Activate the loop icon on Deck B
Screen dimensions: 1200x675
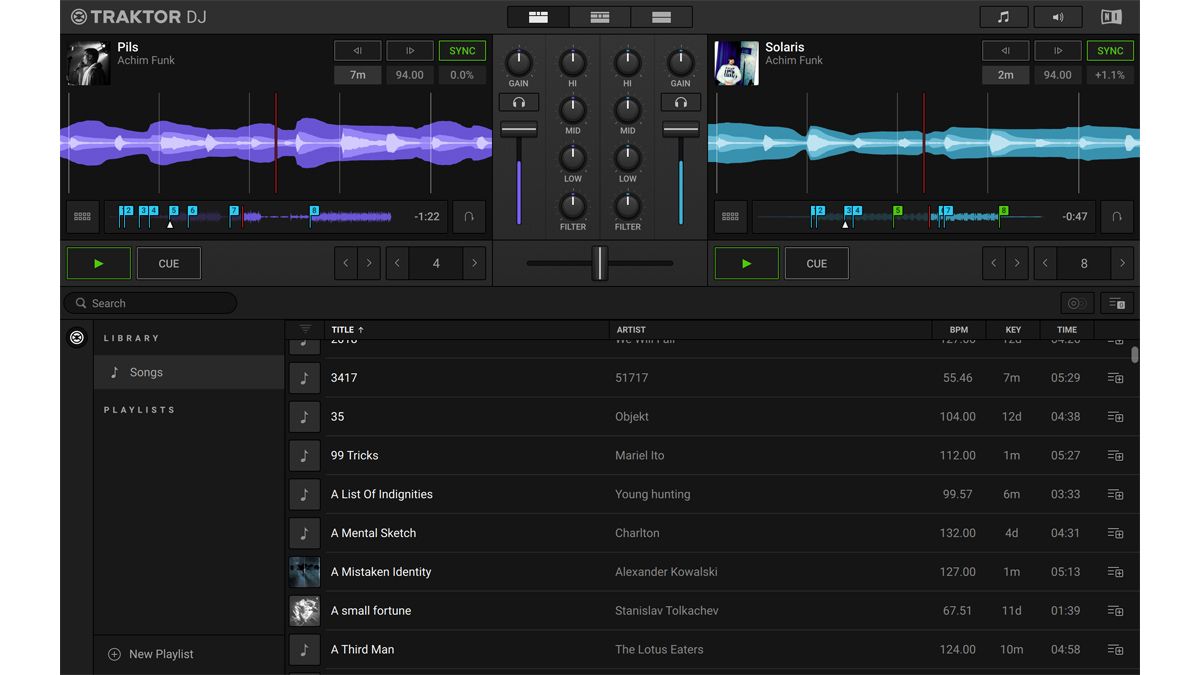click(x=1116, y=216)
